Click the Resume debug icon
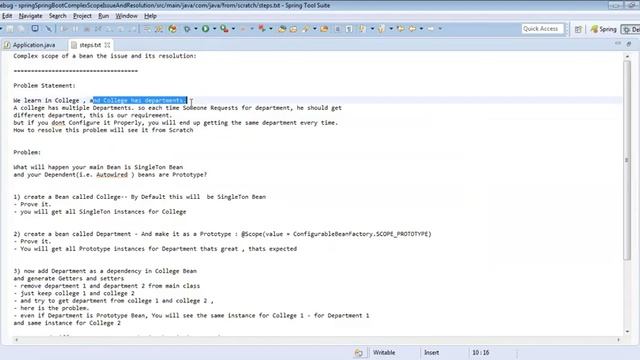This screenshot has height=360, width=640. 64,29
